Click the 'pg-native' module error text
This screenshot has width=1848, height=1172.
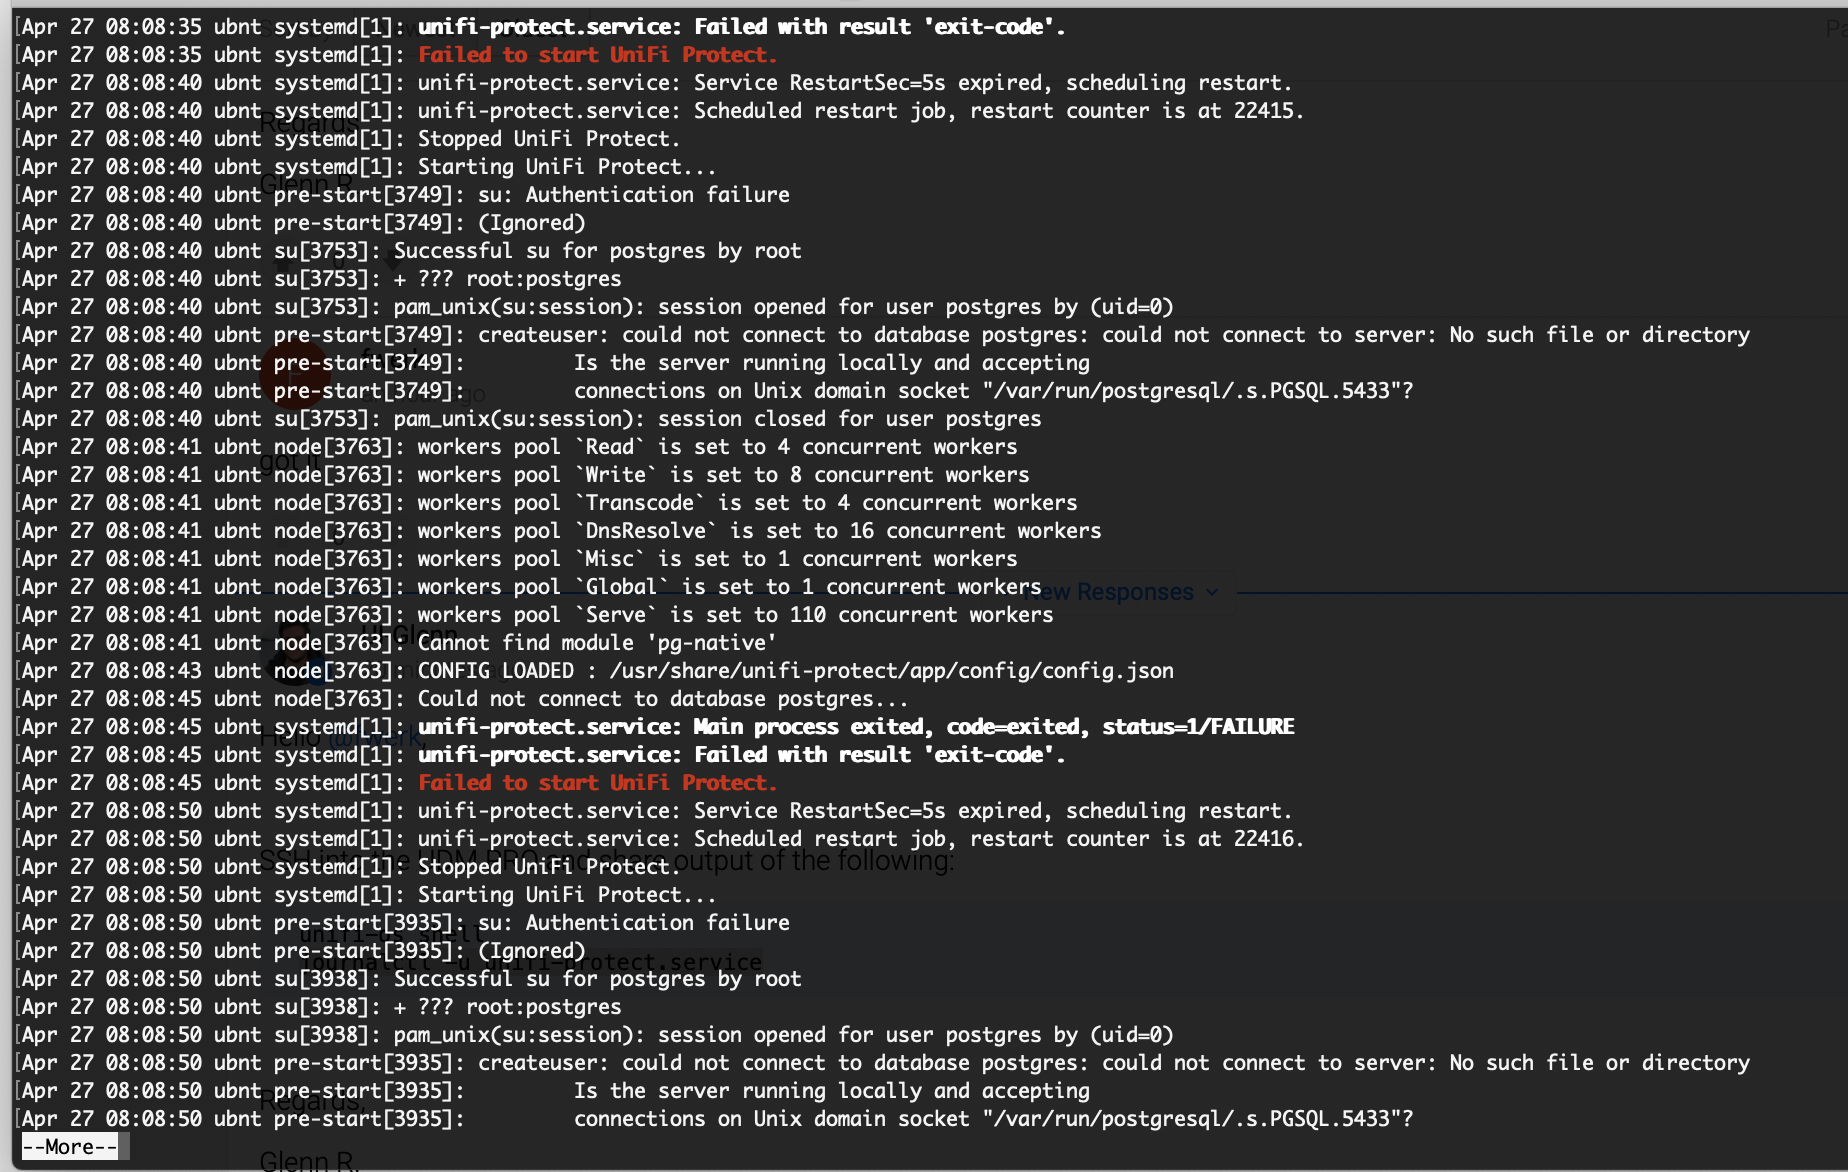596,643
